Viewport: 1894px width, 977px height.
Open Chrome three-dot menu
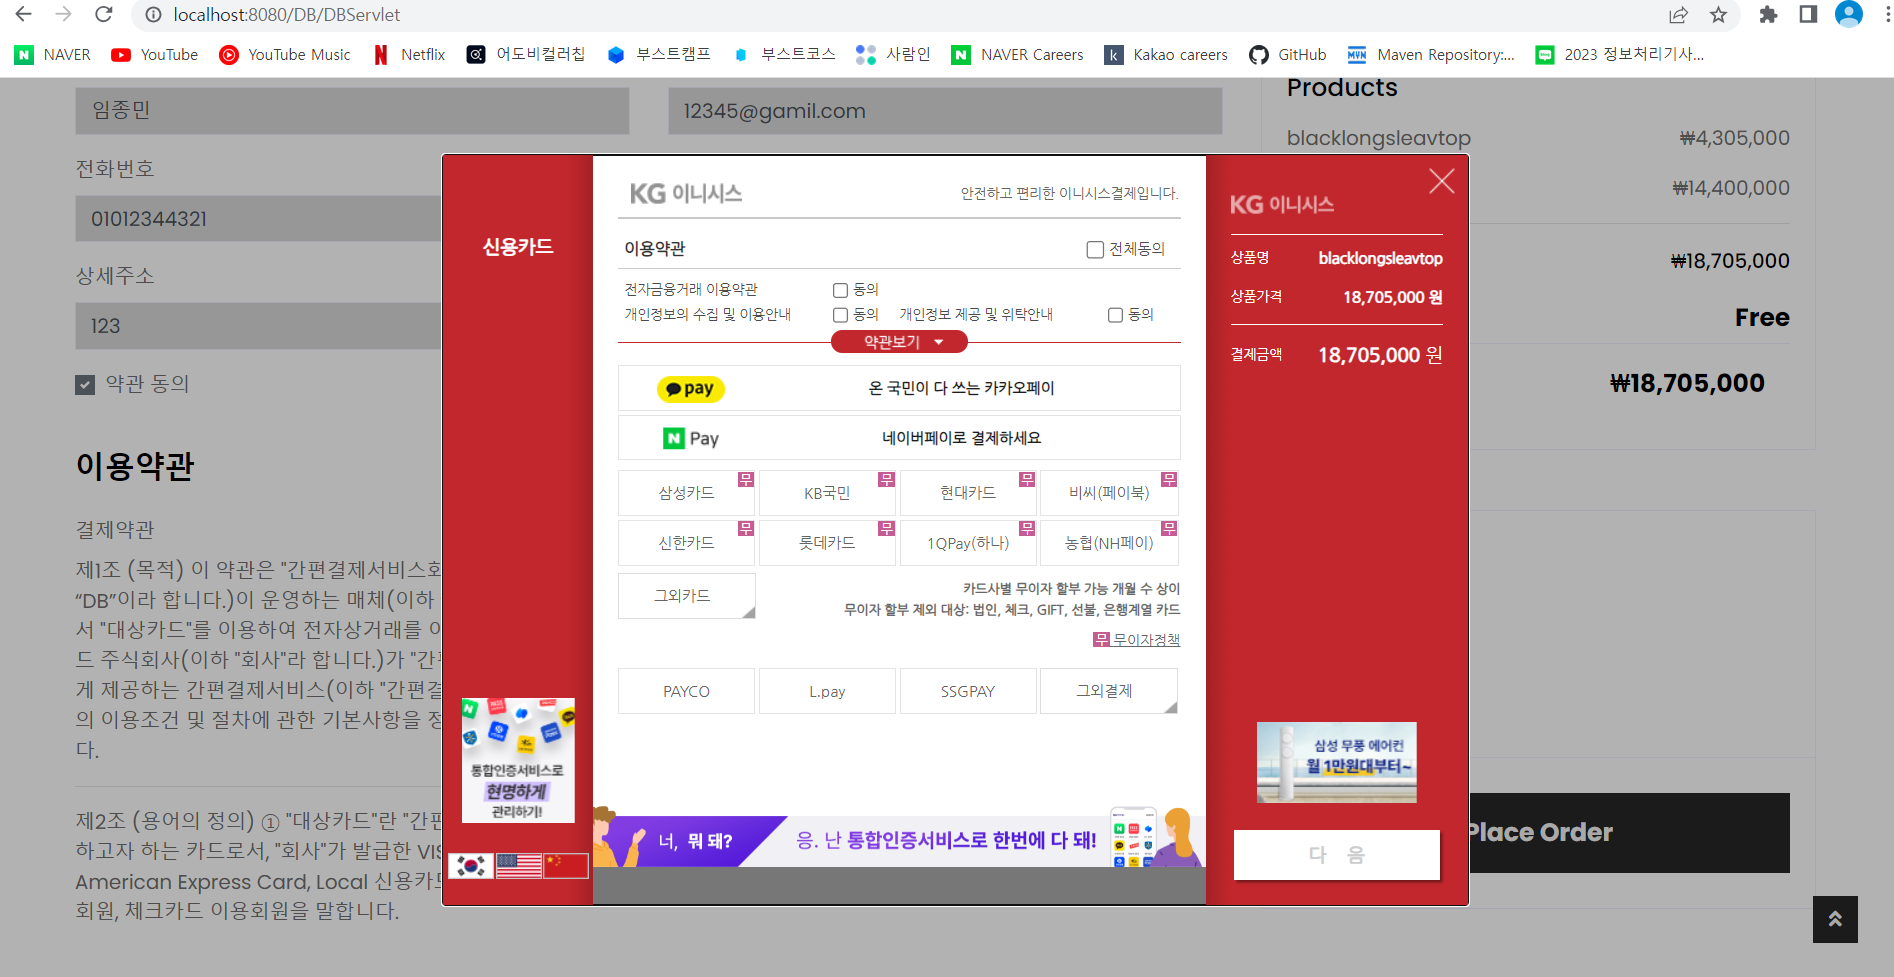tap(1886, 15)
